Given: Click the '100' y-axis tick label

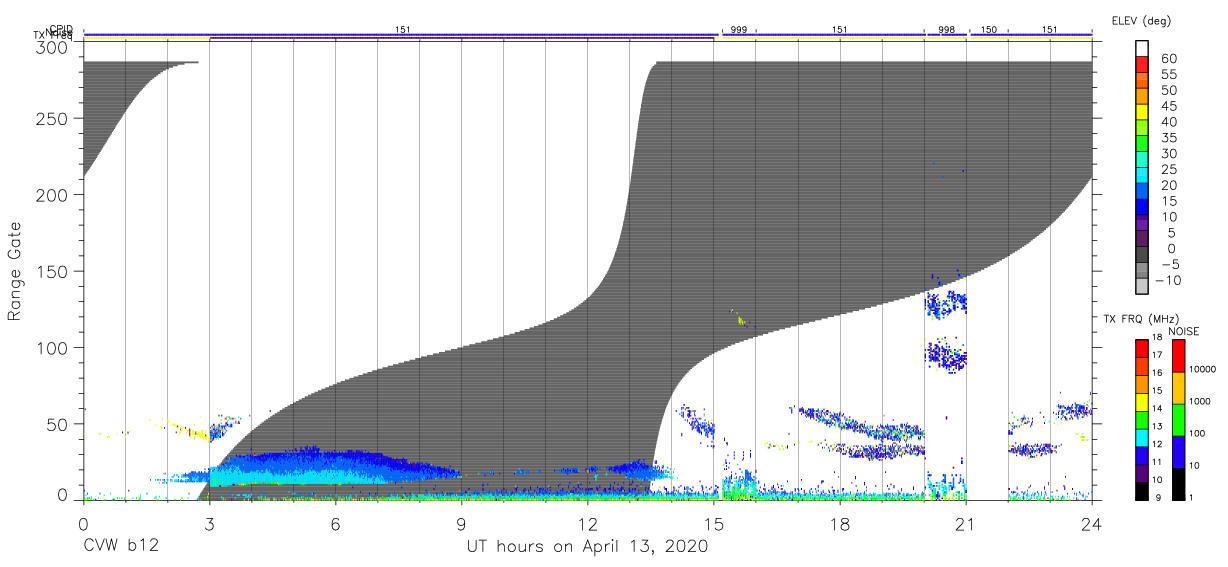Looking at the screenshot, I should [x=54, y=347].
